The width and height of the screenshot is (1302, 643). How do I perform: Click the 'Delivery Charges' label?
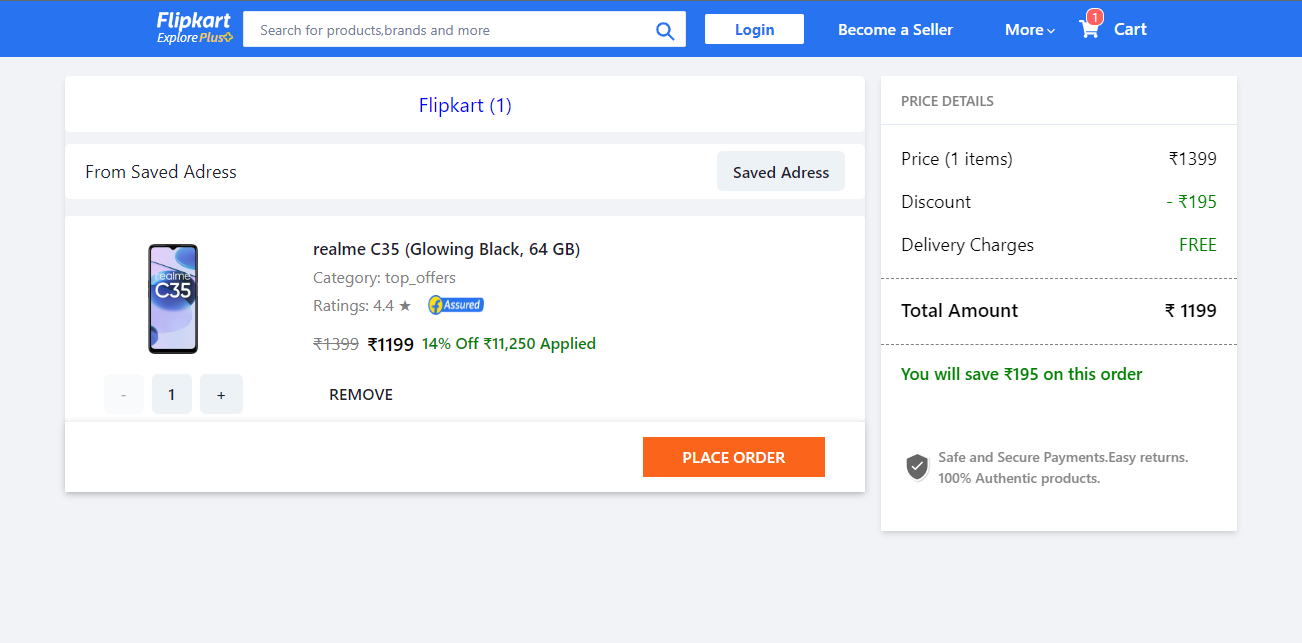click(967, 245)
